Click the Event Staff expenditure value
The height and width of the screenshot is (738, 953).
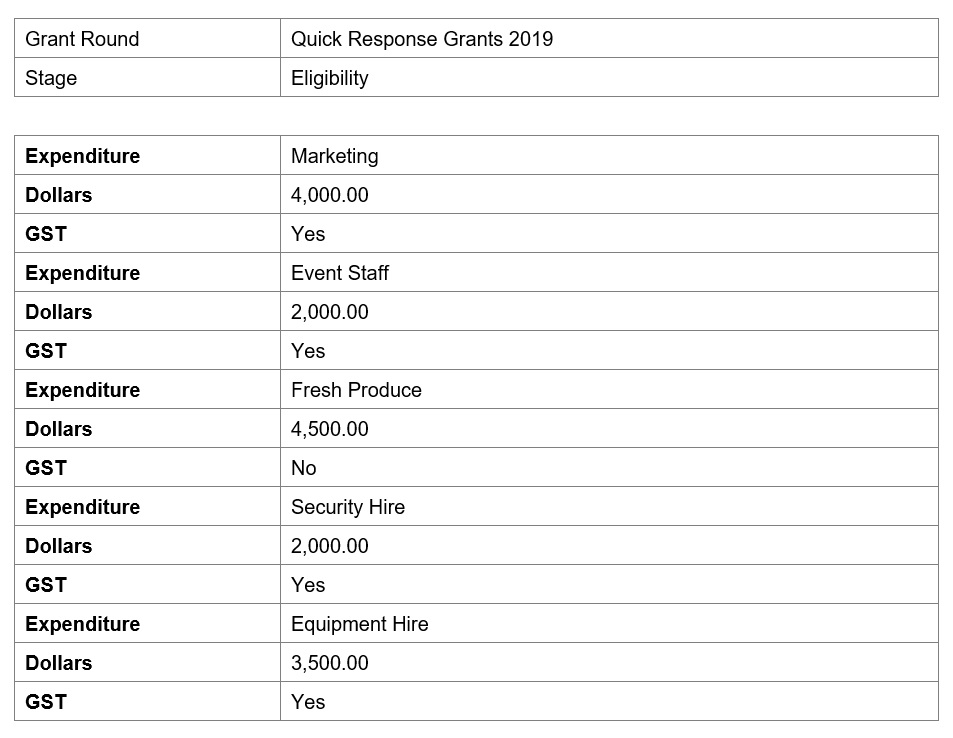tap(339, 273)
